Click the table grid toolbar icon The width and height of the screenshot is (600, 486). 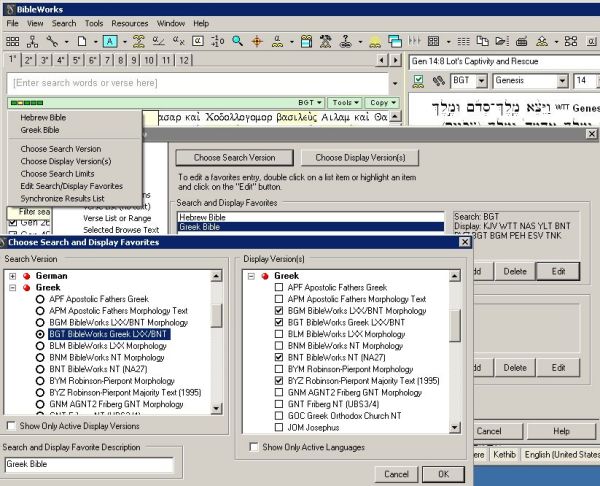click(434, 41)
